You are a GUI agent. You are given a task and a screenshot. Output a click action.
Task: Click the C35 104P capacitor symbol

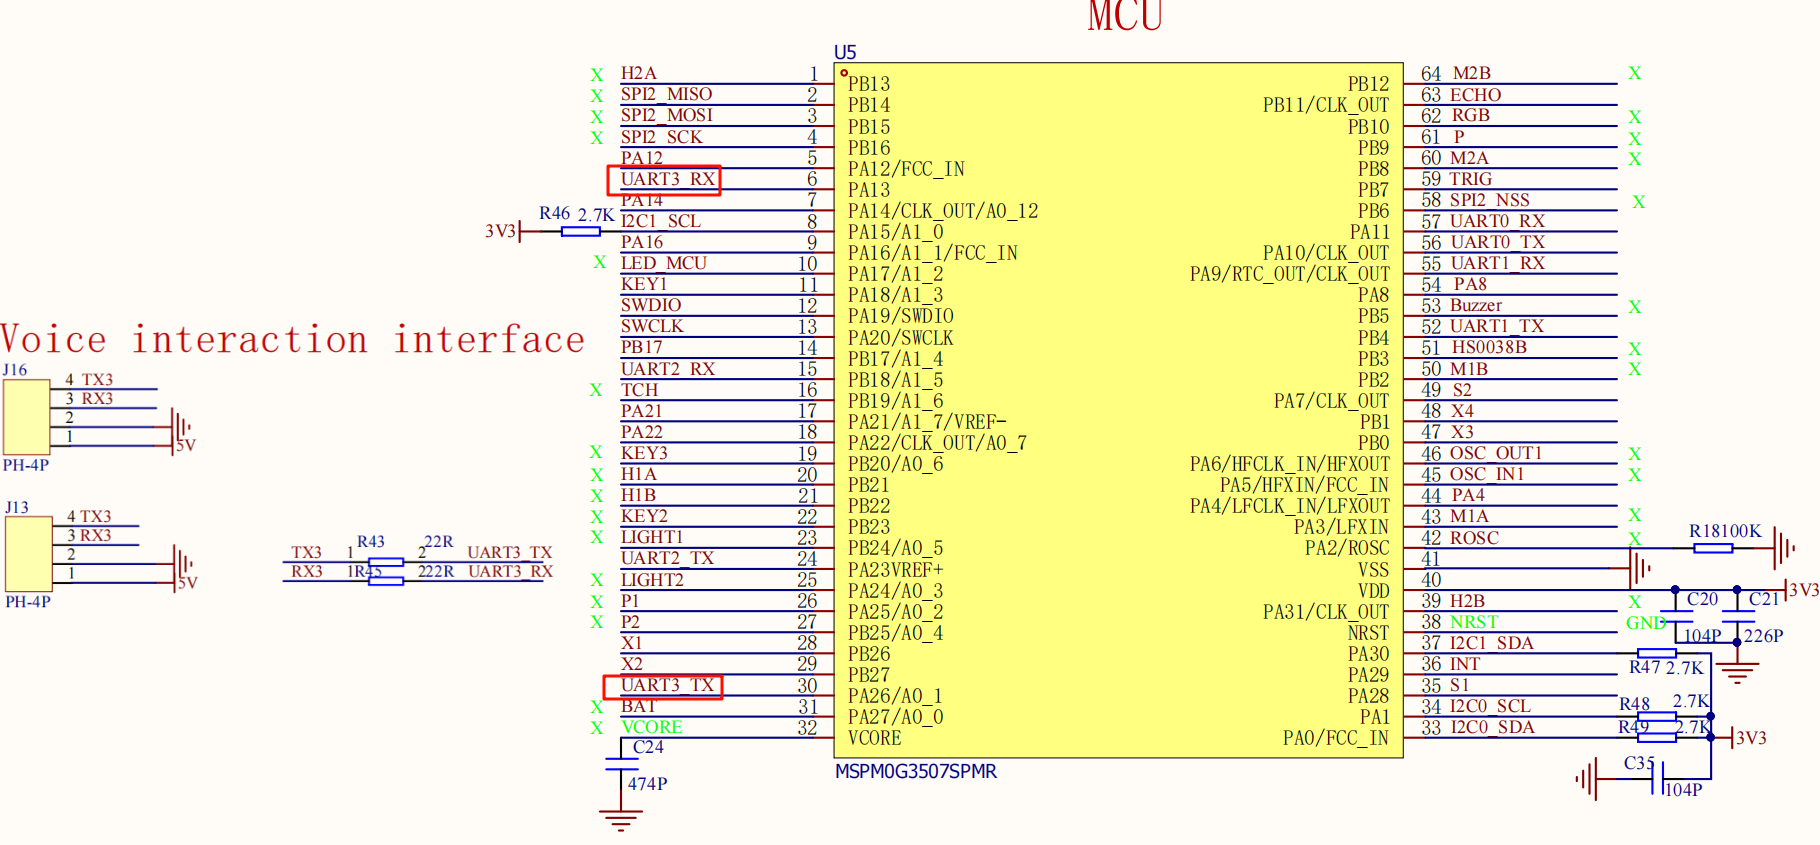[x=1658, y=778]
